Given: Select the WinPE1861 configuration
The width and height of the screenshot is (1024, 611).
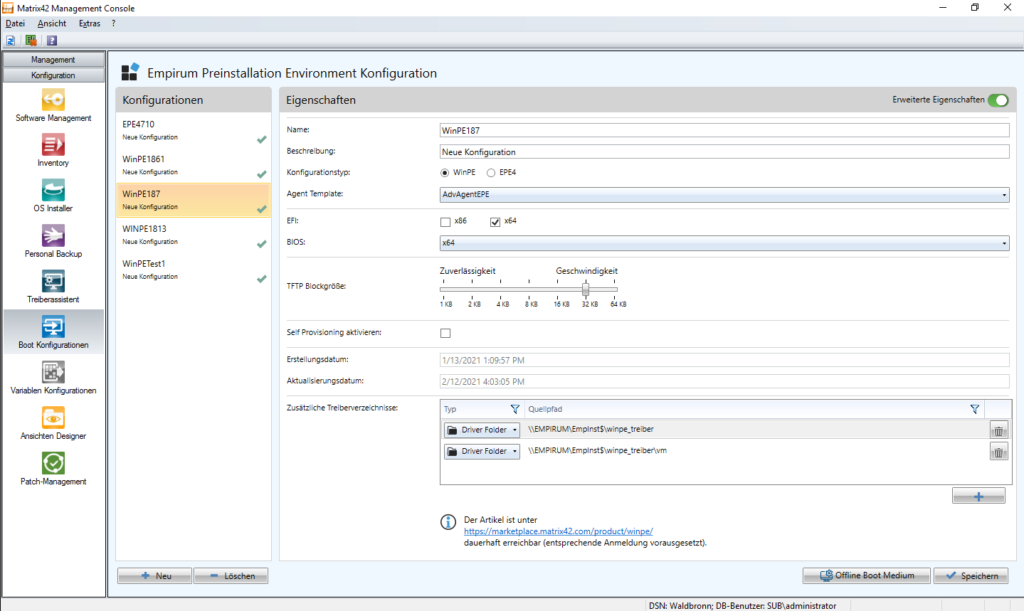Looking at the screenshot, I should (193, 165).
